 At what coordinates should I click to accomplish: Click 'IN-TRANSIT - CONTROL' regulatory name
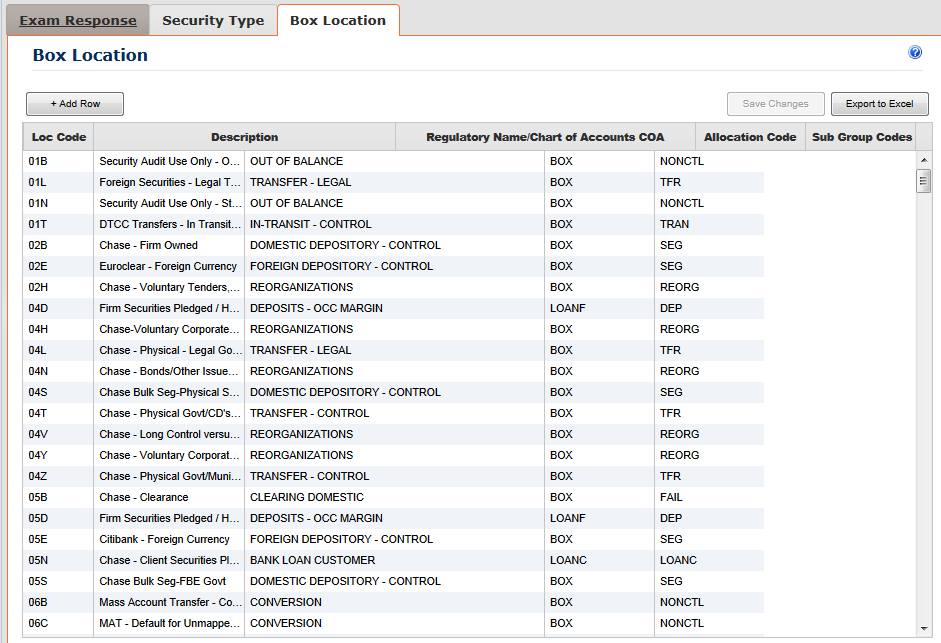(310, 225)
